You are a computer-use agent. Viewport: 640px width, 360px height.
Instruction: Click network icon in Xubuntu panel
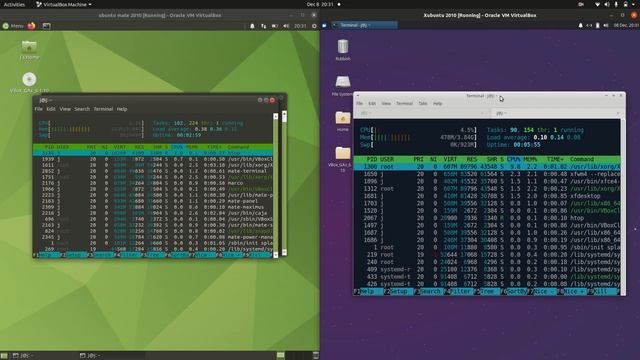click(x=589, y=25)
